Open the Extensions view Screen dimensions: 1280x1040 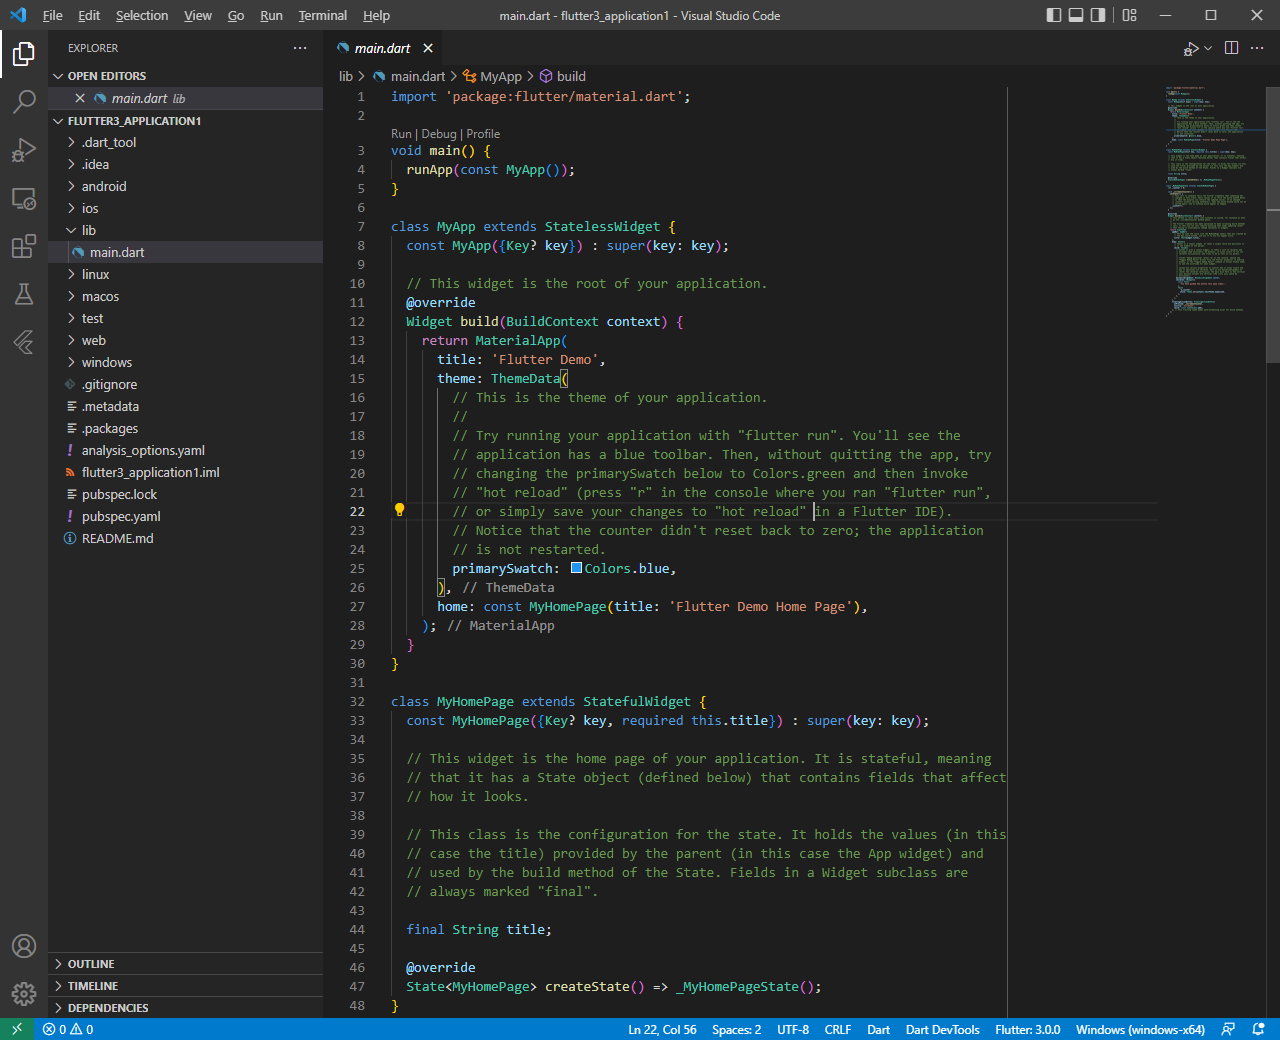coord(24,246)
